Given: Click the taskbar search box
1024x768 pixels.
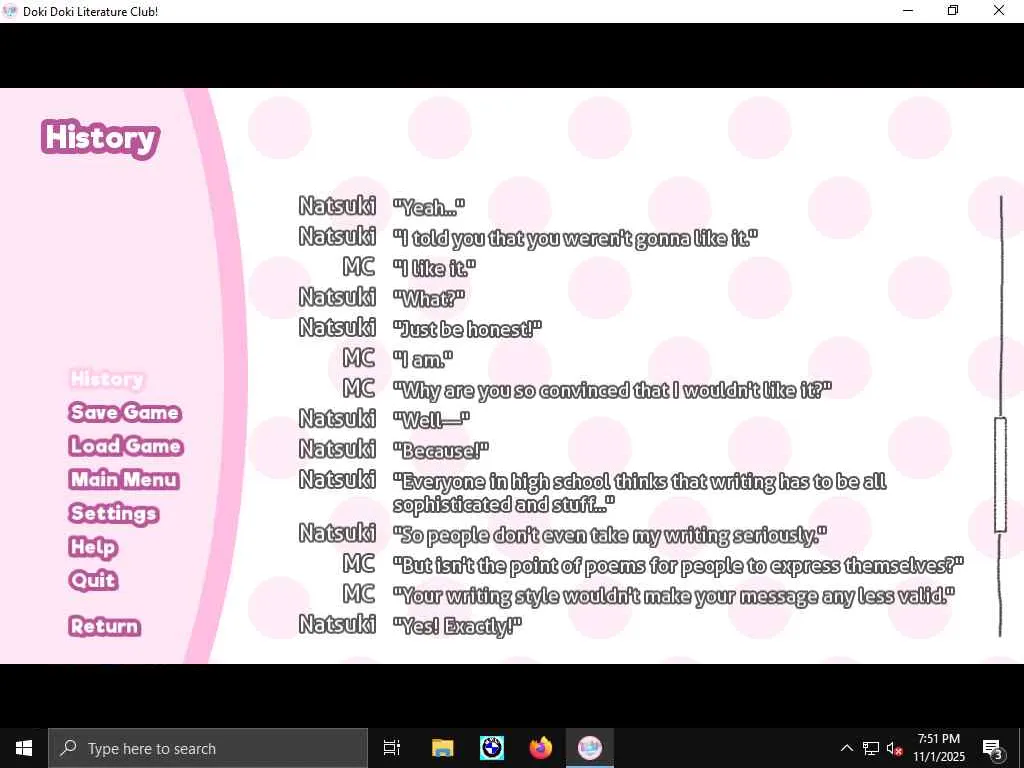Looking at the screenshot, I should point(208,748).
